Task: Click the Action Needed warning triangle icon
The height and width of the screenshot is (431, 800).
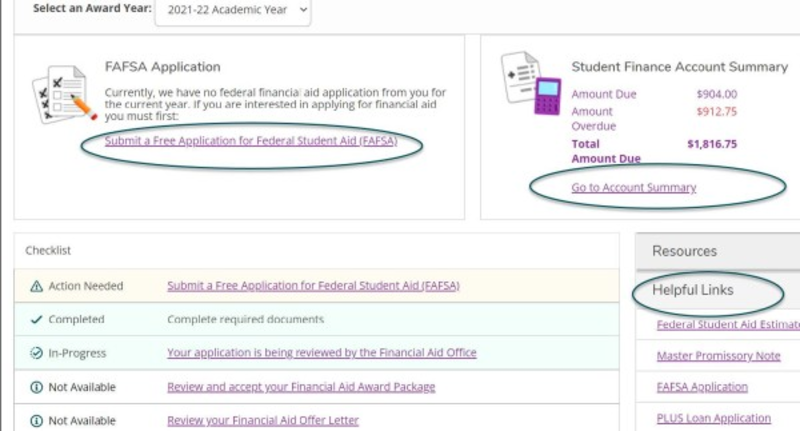Action: 37,286
